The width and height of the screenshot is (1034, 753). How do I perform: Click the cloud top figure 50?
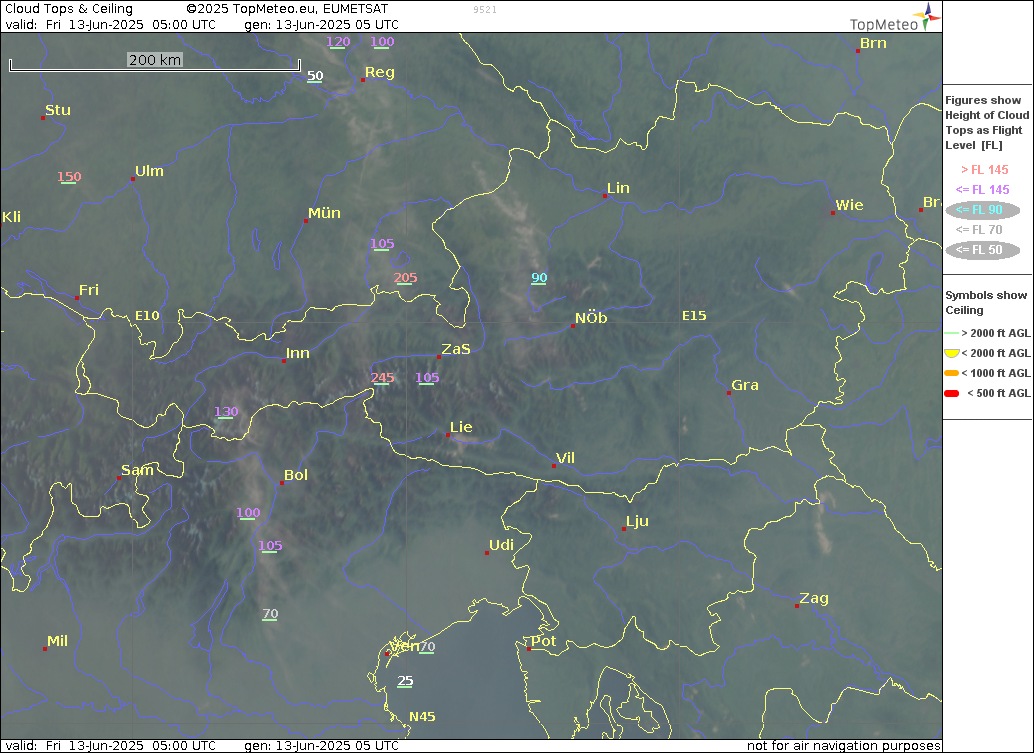pyautogui.click(x=315, y=75)
